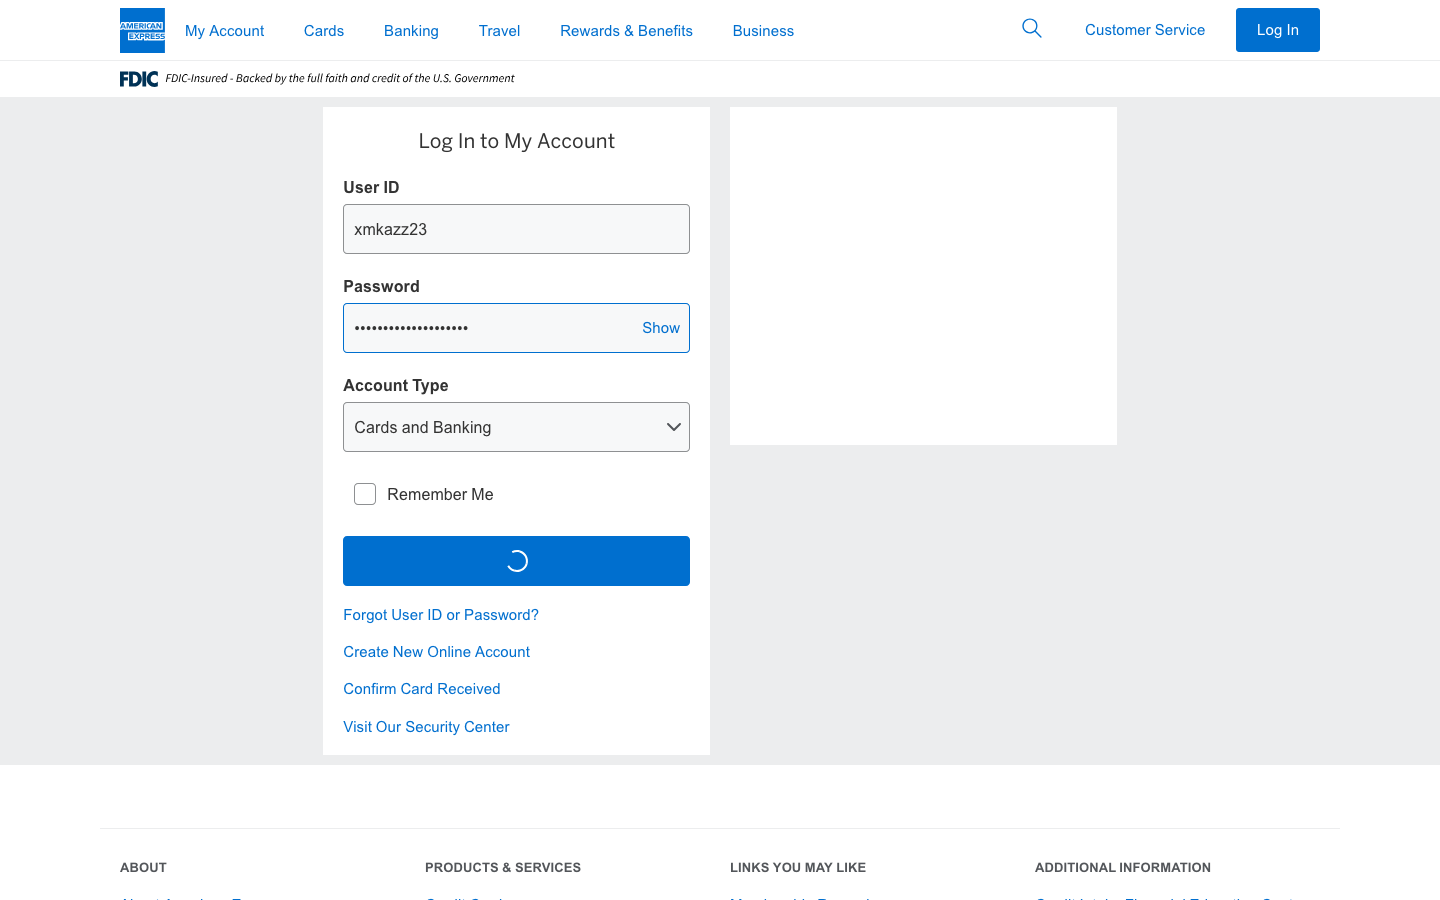Go to Customer Service
This screenshot has height=900, width=1440.
pyautogui.click(x=1144, y=30)
